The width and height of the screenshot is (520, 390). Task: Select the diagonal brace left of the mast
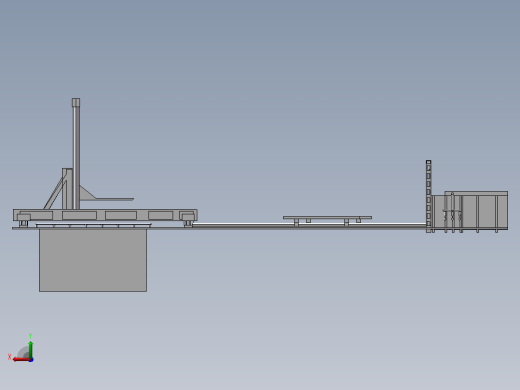tap(54, 193)
